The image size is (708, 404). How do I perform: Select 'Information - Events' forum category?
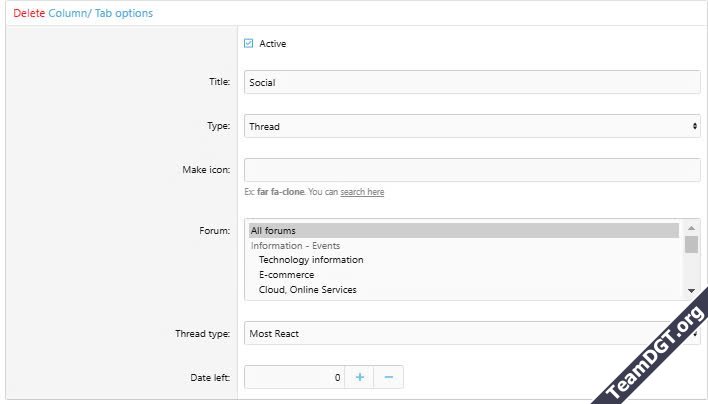click(295, 246)
